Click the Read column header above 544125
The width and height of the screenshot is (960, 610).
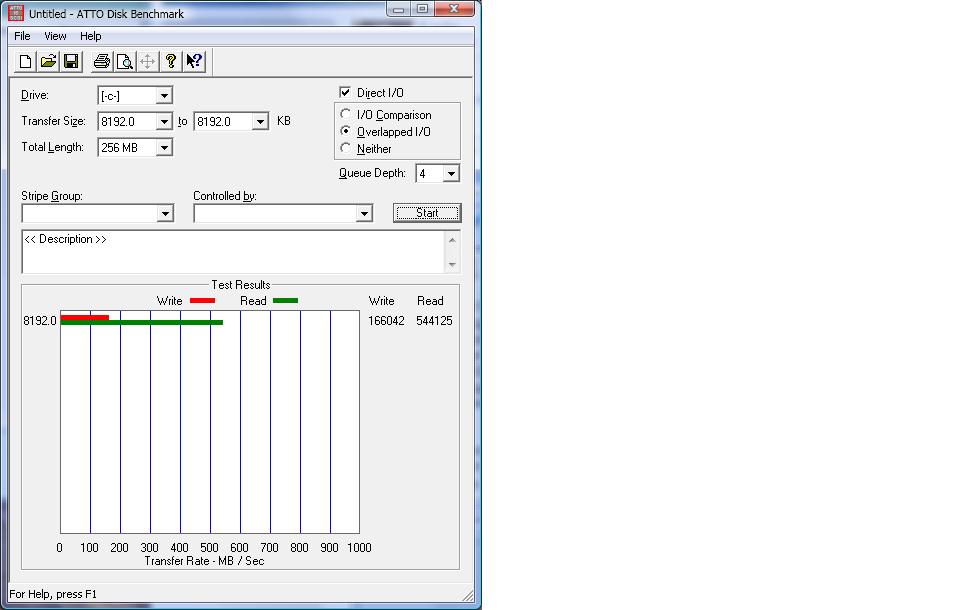point(430,301)
